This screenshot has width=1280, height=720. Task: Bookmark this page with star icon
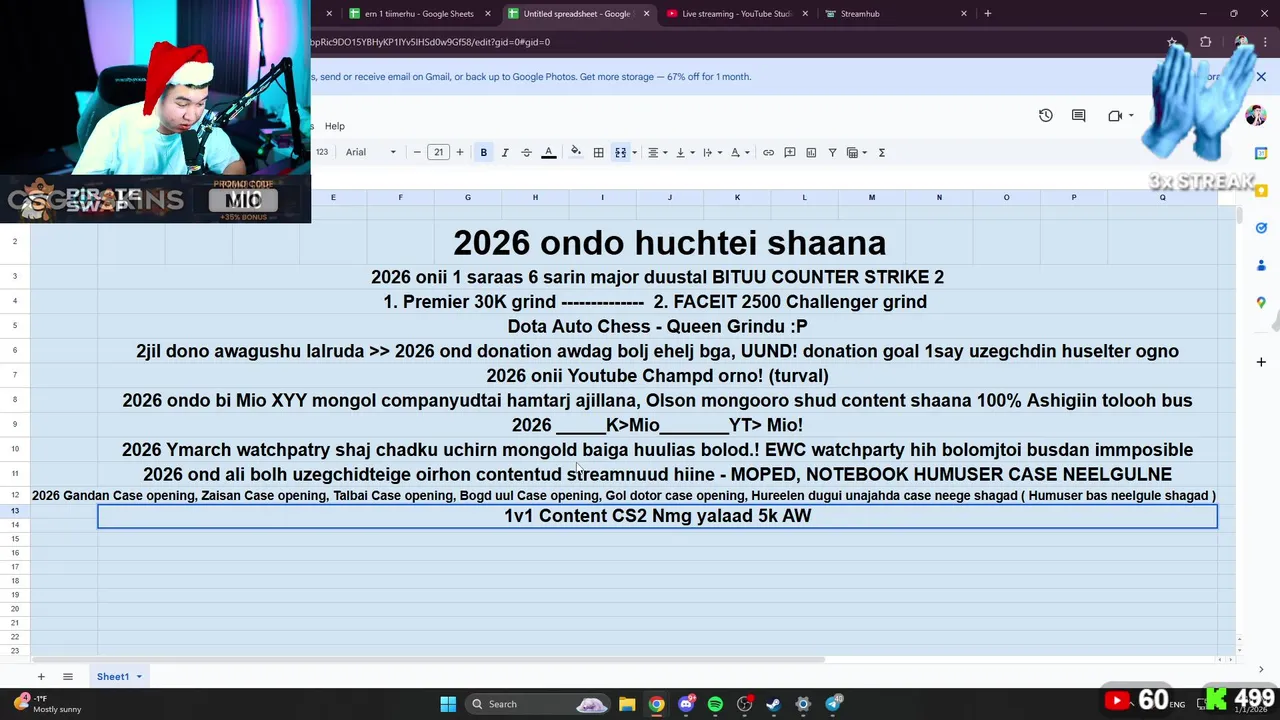pyautogui.click(x=1172, y=42)
